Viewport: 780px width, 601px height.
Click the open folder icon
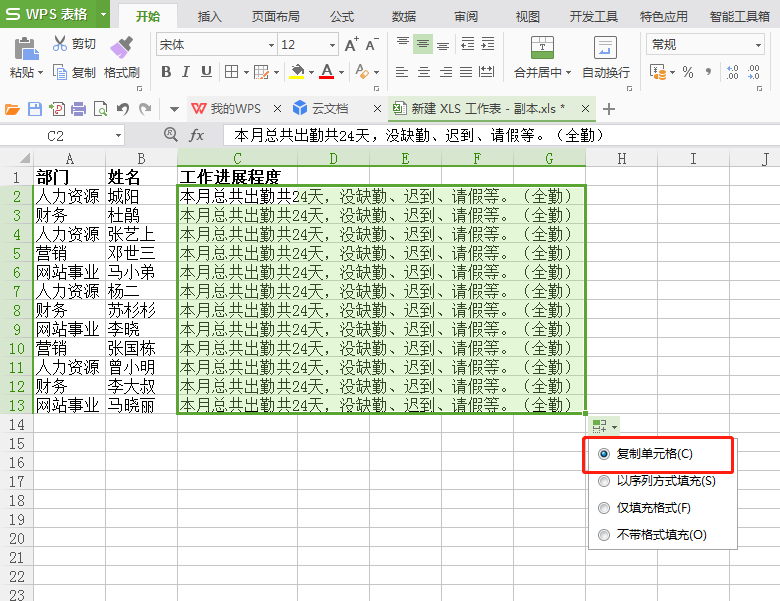pyautogui.click(x=12, y=109)
